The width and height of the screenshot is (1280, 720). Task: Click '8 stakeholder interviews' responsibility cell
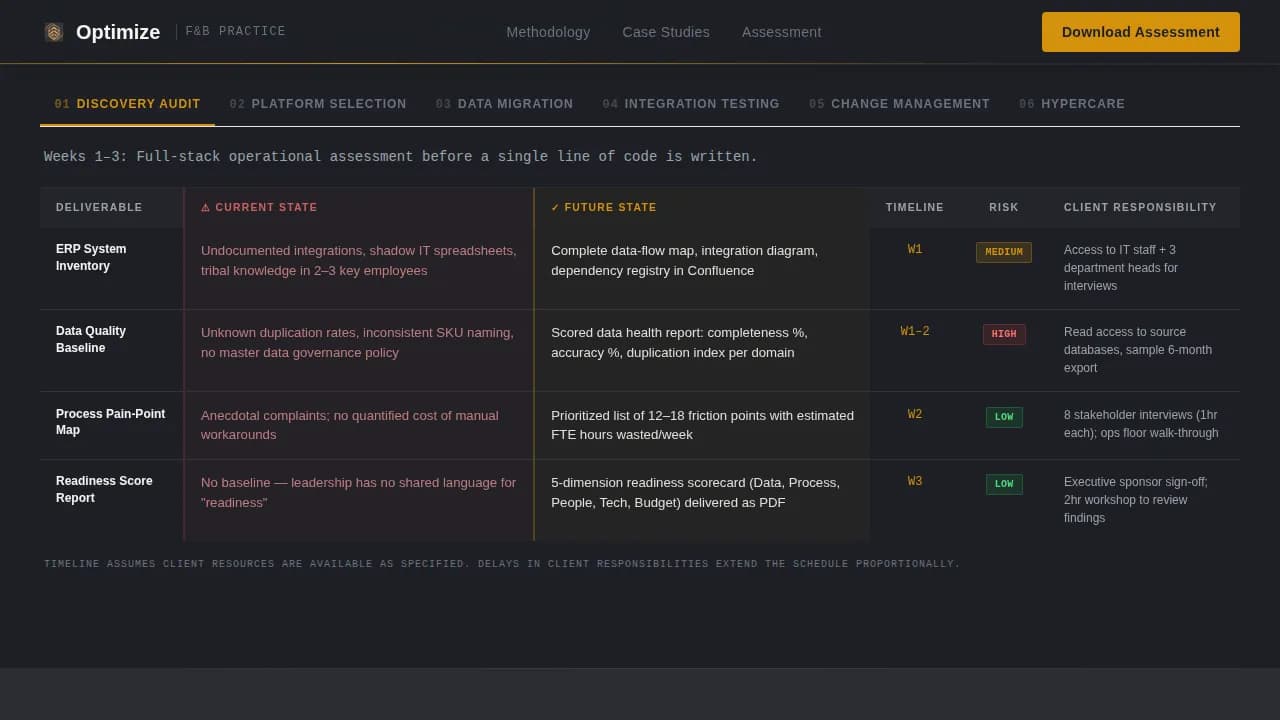[1144, 424]
